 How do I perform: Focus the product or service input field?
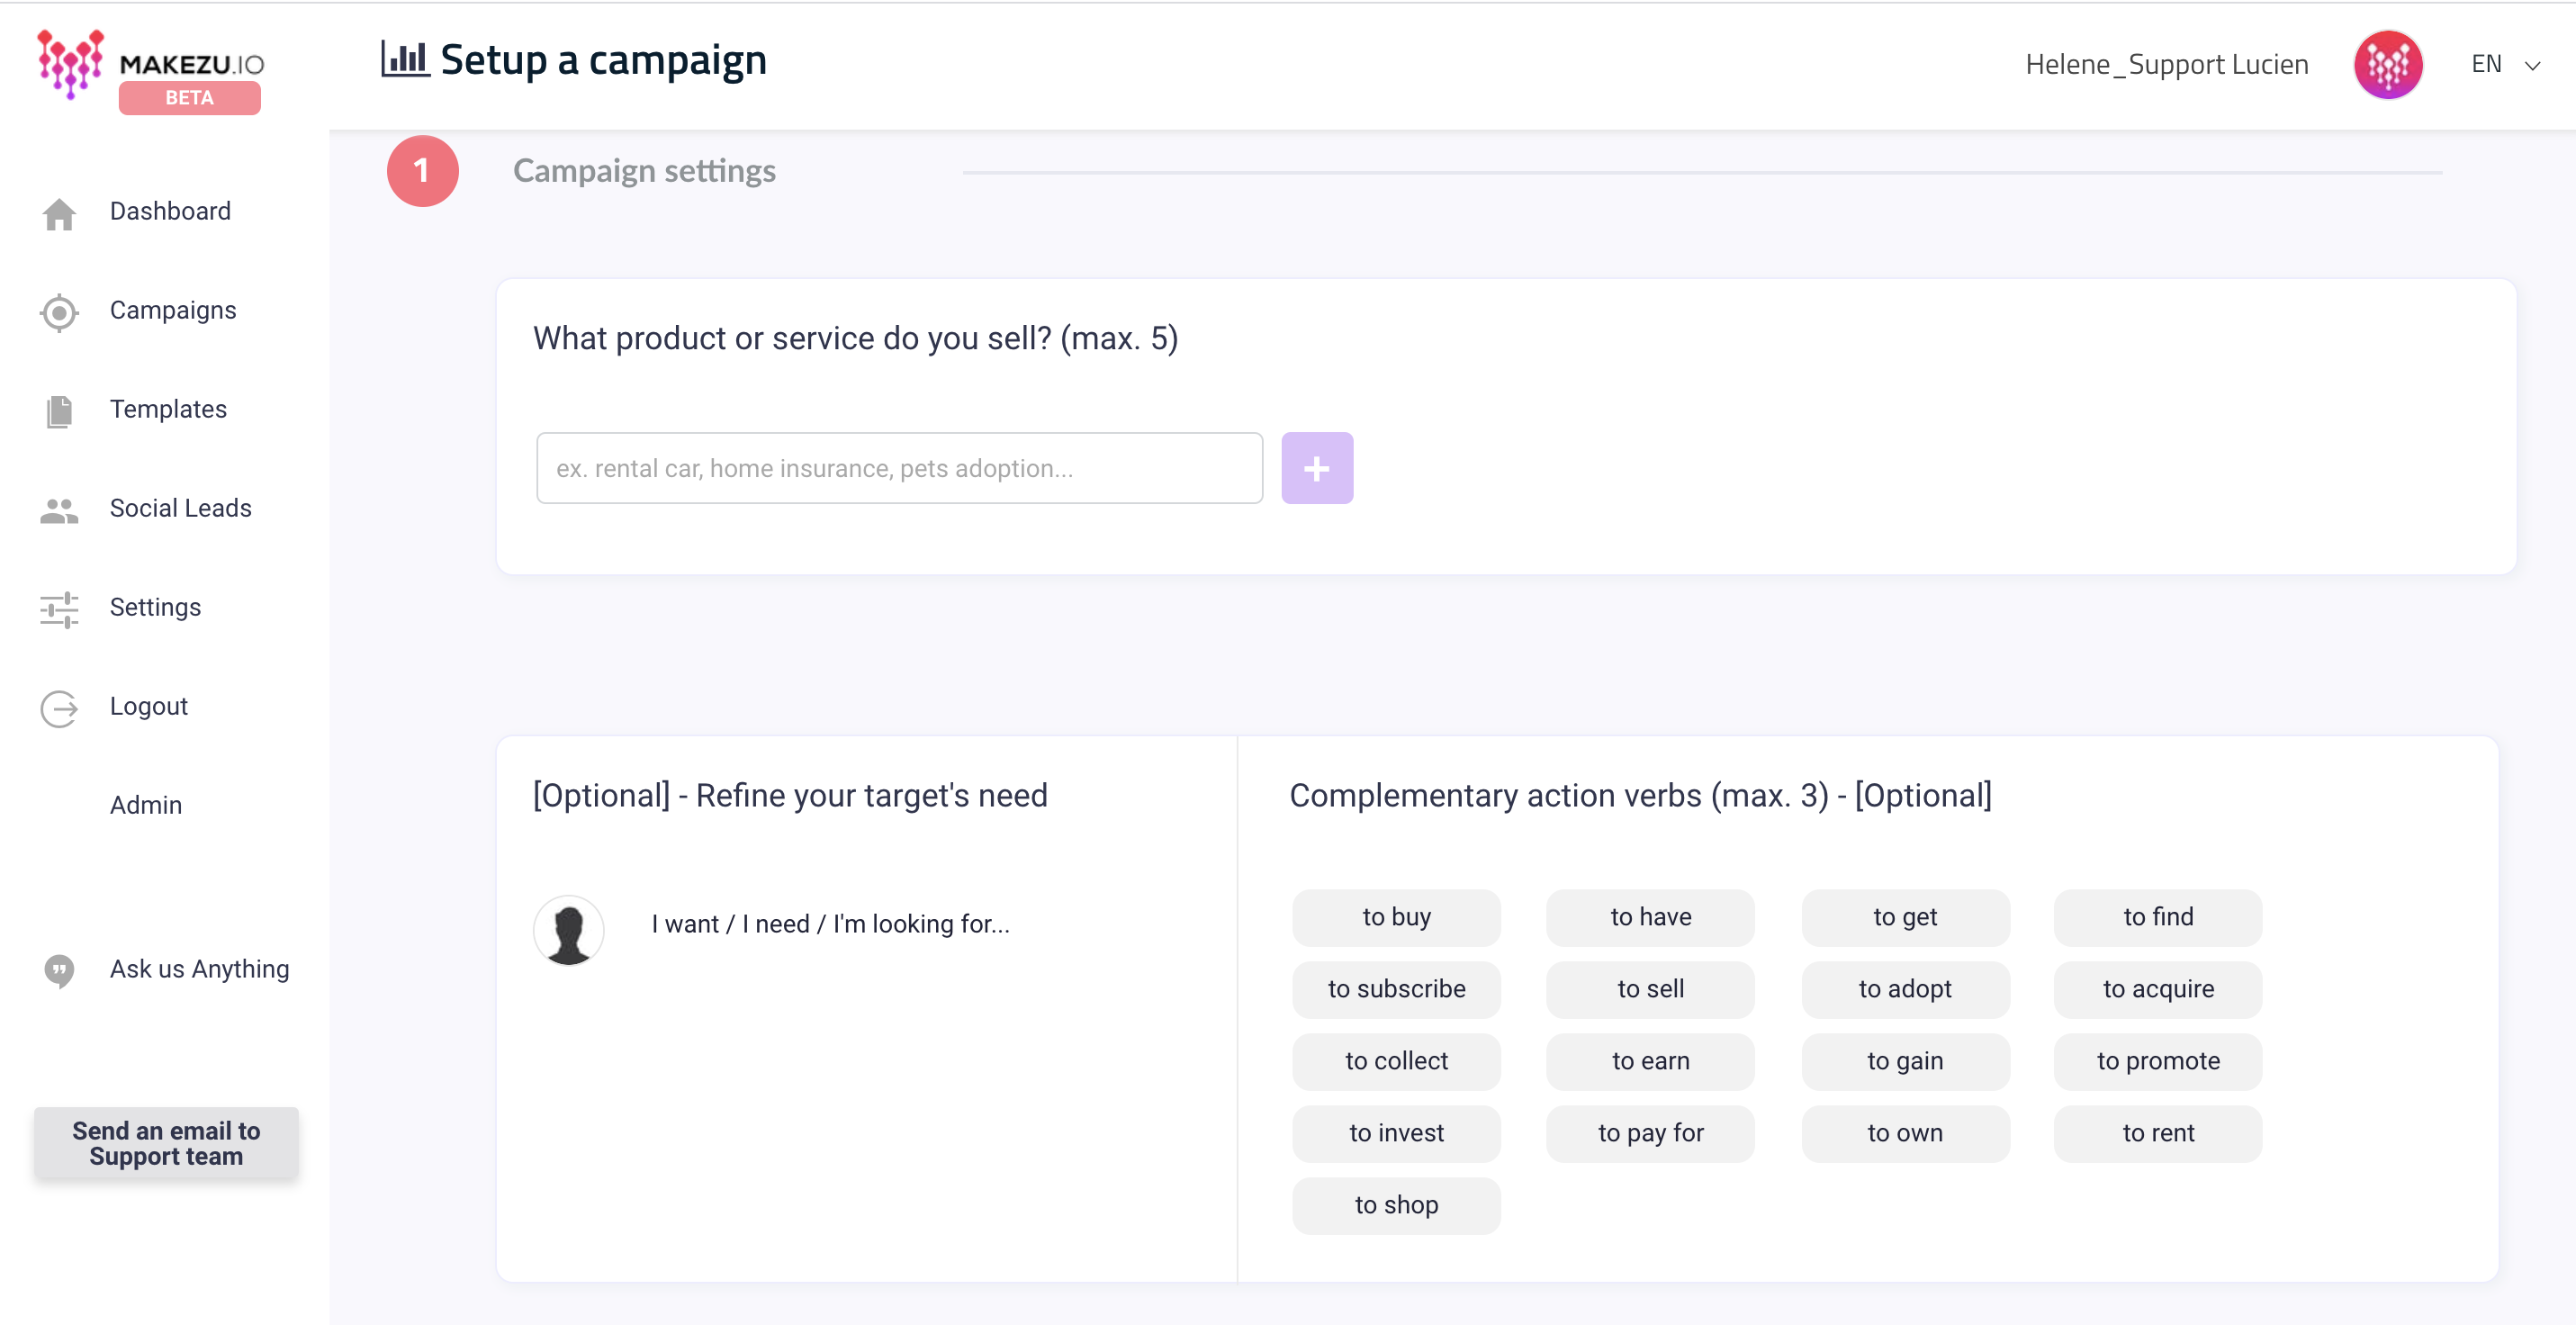tap(898, 468)
